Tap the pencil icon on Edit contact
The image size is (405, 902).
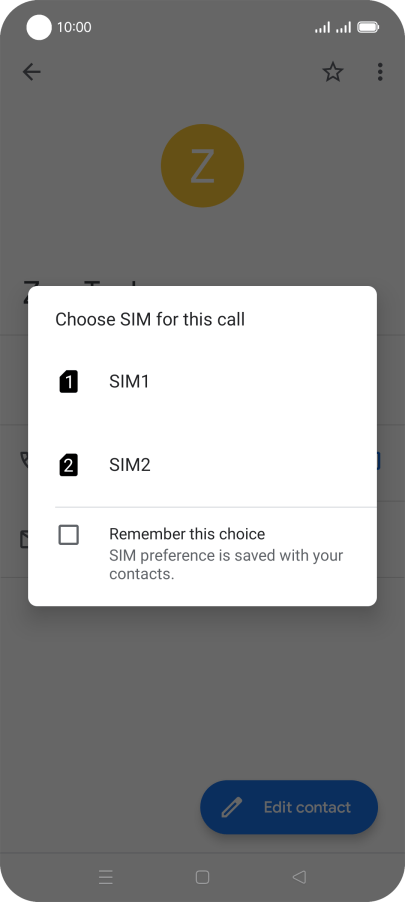tap(231, 807)
